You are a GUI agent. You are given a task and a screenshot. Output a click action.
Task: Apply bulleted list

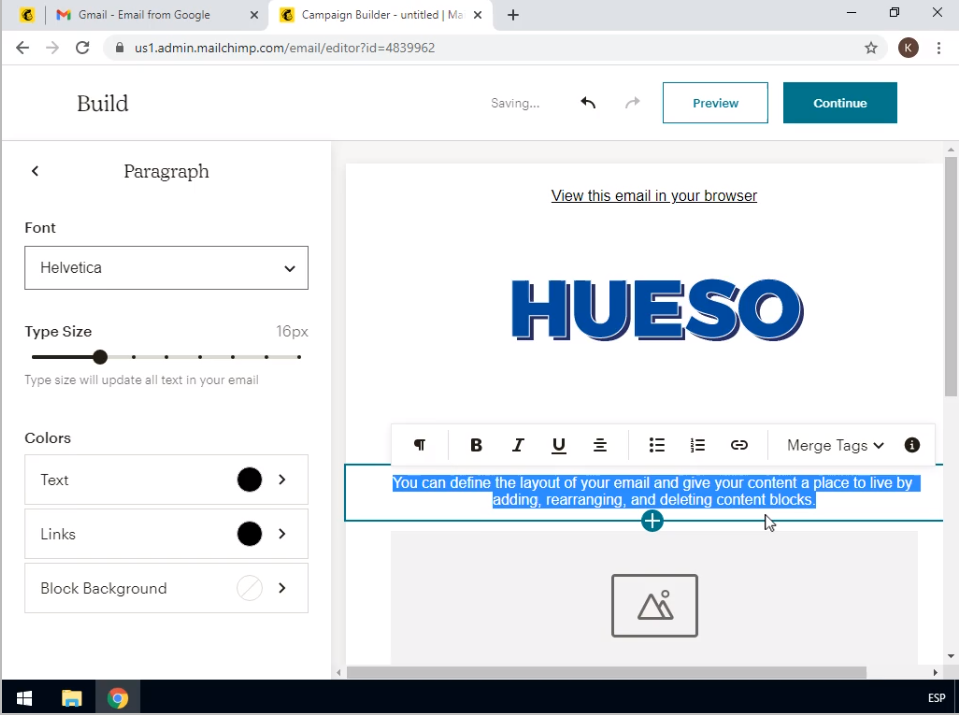point(657,445)
